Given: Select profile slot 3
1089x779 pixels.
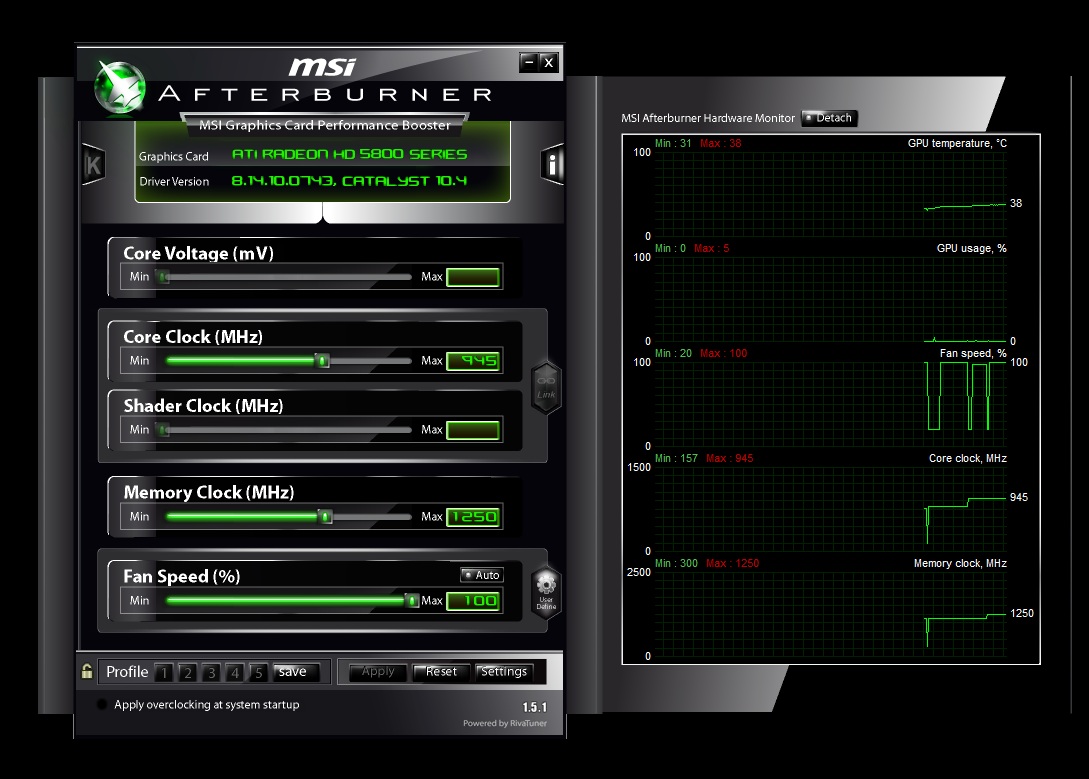Looking at the screenshot, I should pyautogui.click(x=211, y=672).
